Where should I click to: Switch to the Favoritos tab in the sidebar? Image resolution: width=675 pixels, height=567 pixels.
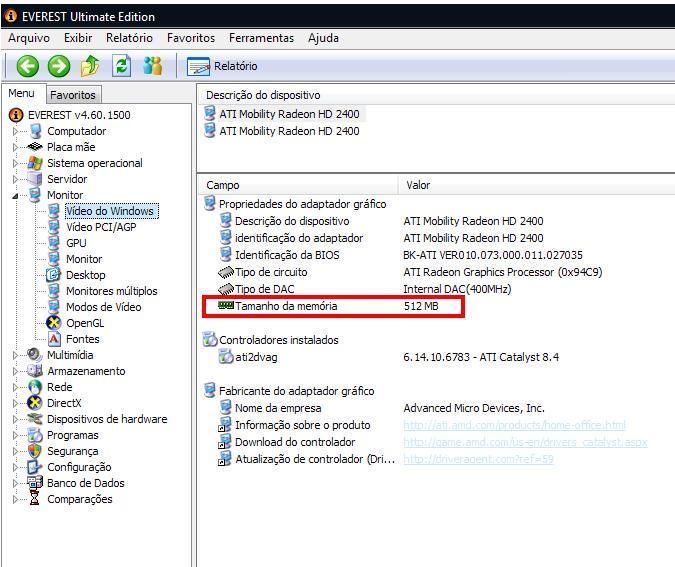click(73, 95)
